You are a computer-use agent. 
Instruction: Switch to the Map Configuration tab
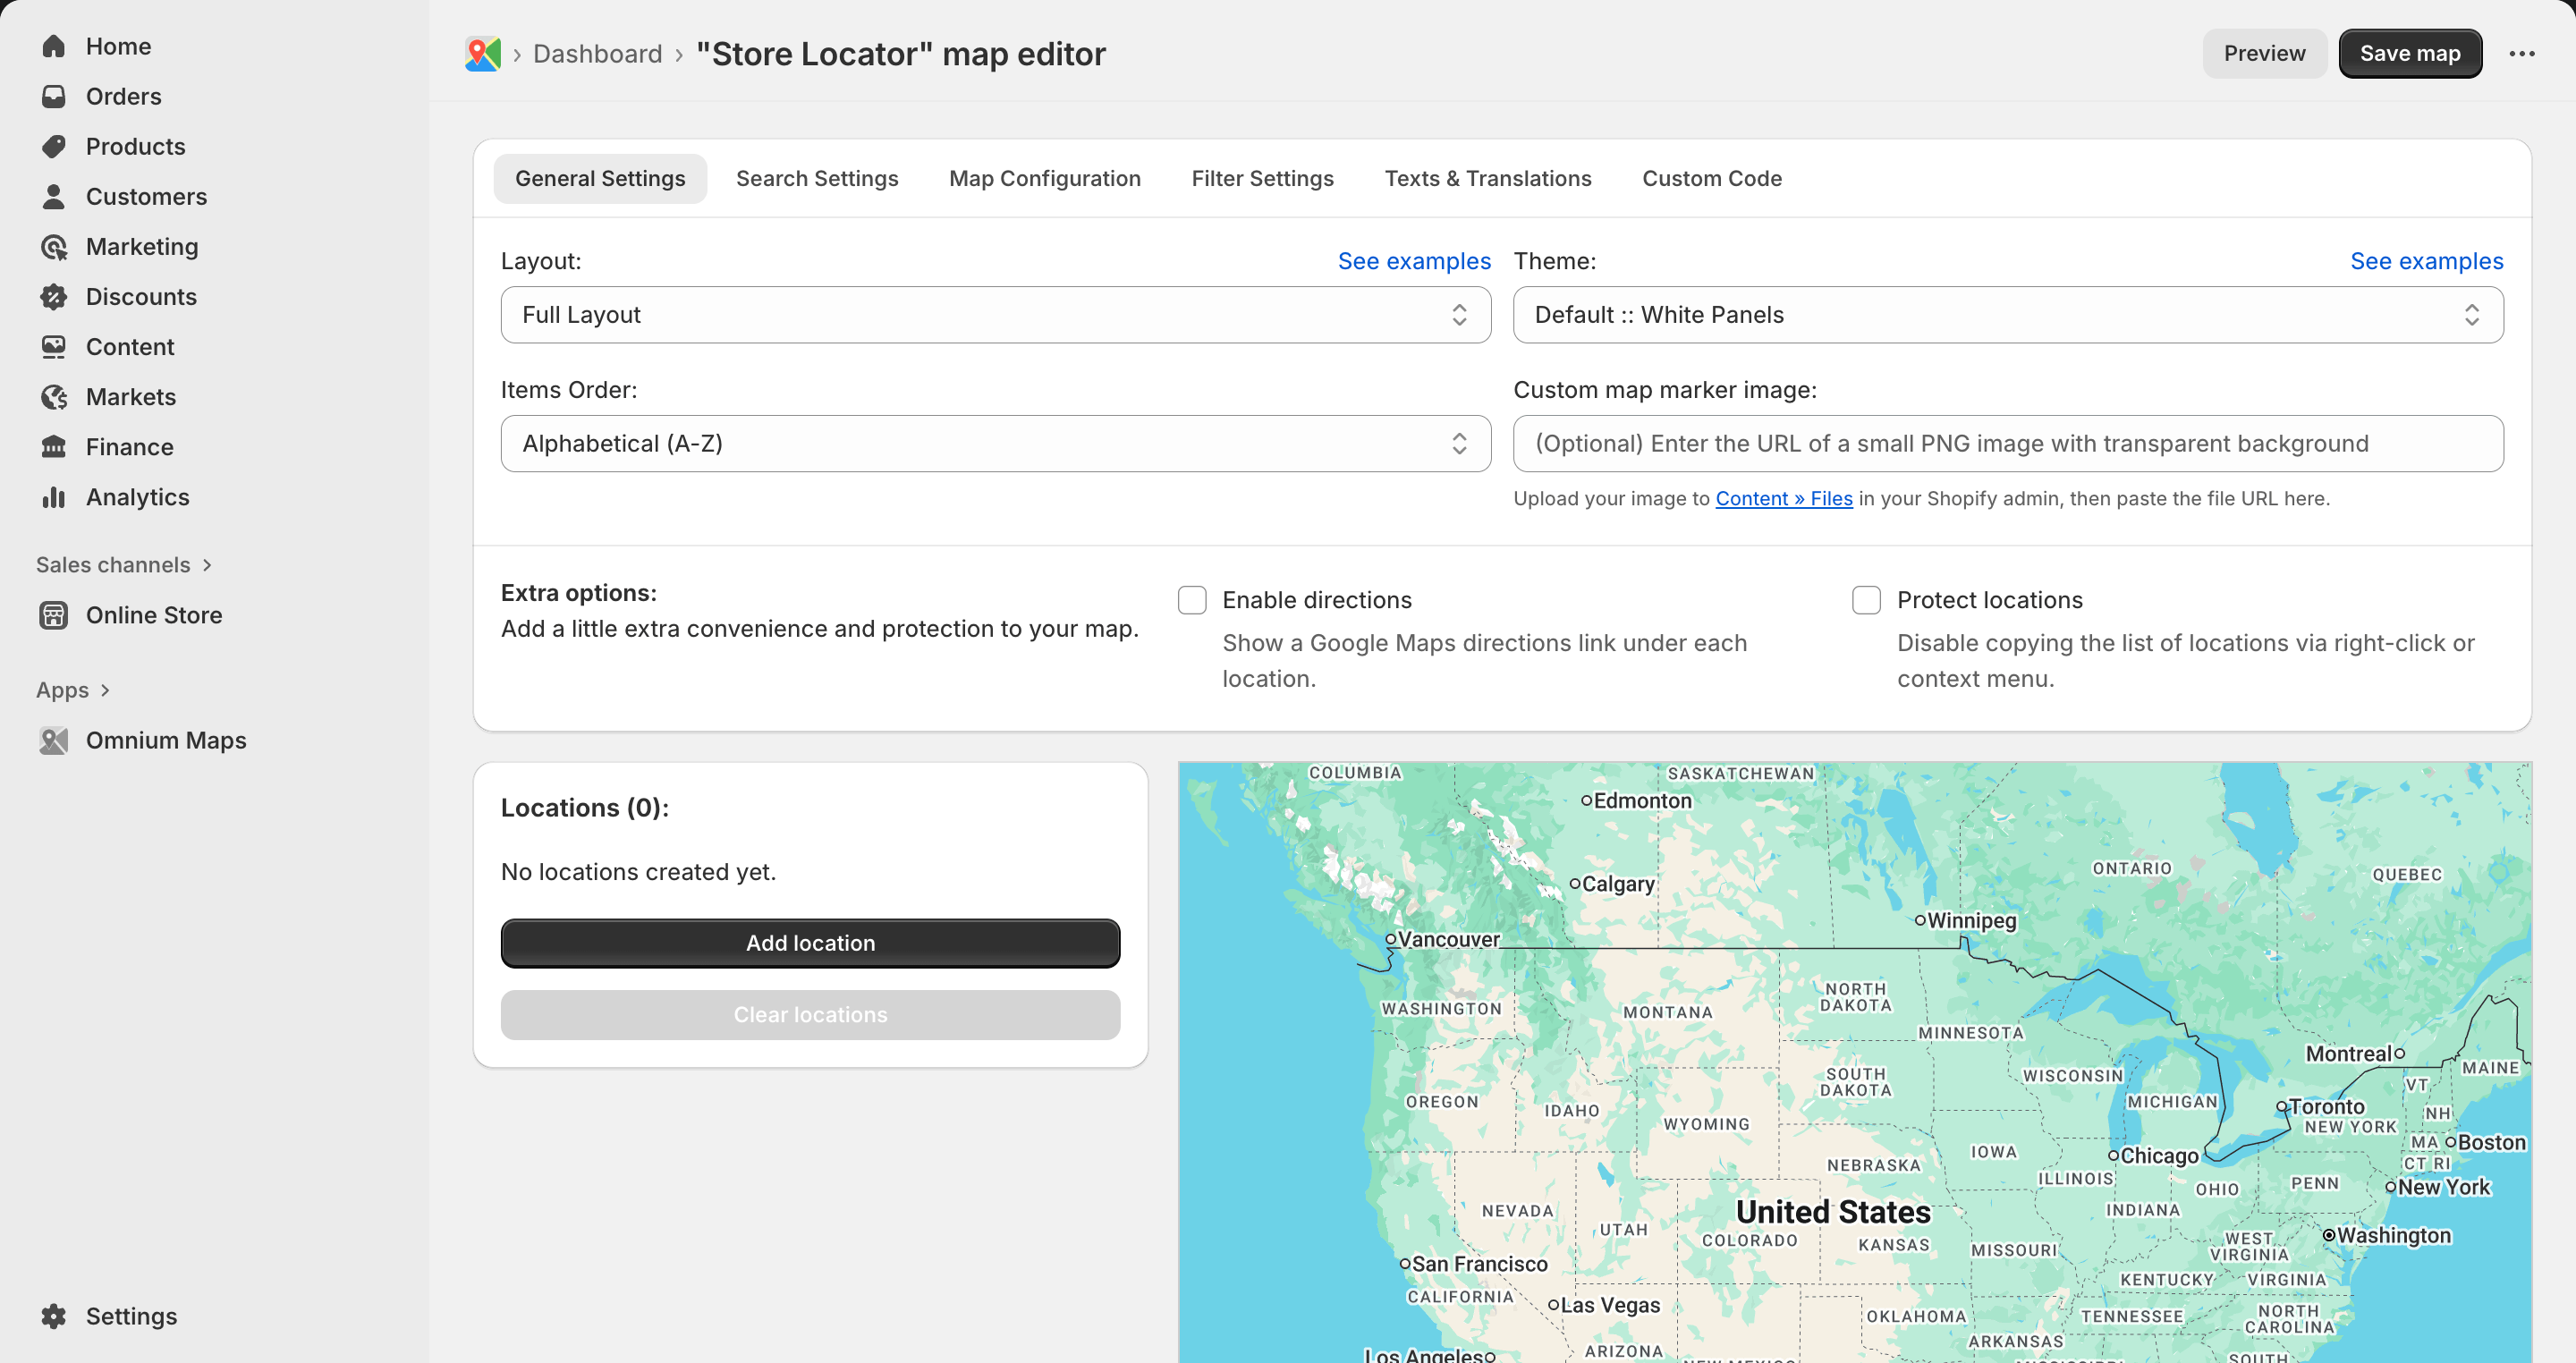[x=1044, y=178]
